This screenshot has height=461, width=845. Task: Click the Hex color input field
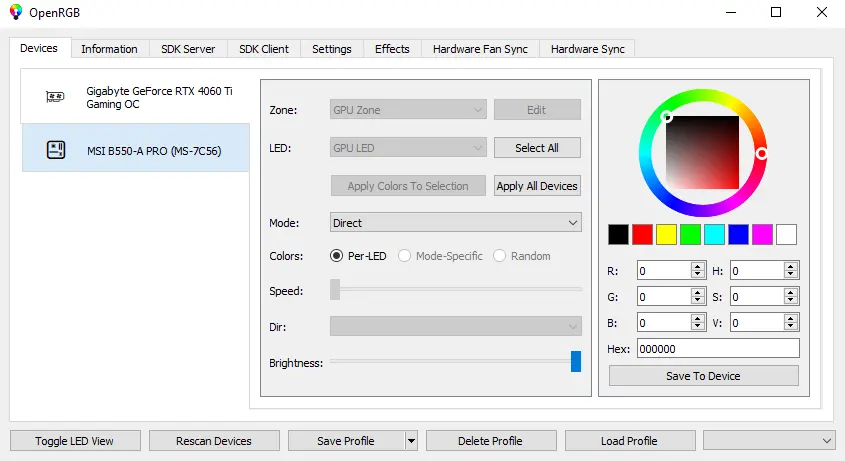pyautogui.click(x=718, y=348)
